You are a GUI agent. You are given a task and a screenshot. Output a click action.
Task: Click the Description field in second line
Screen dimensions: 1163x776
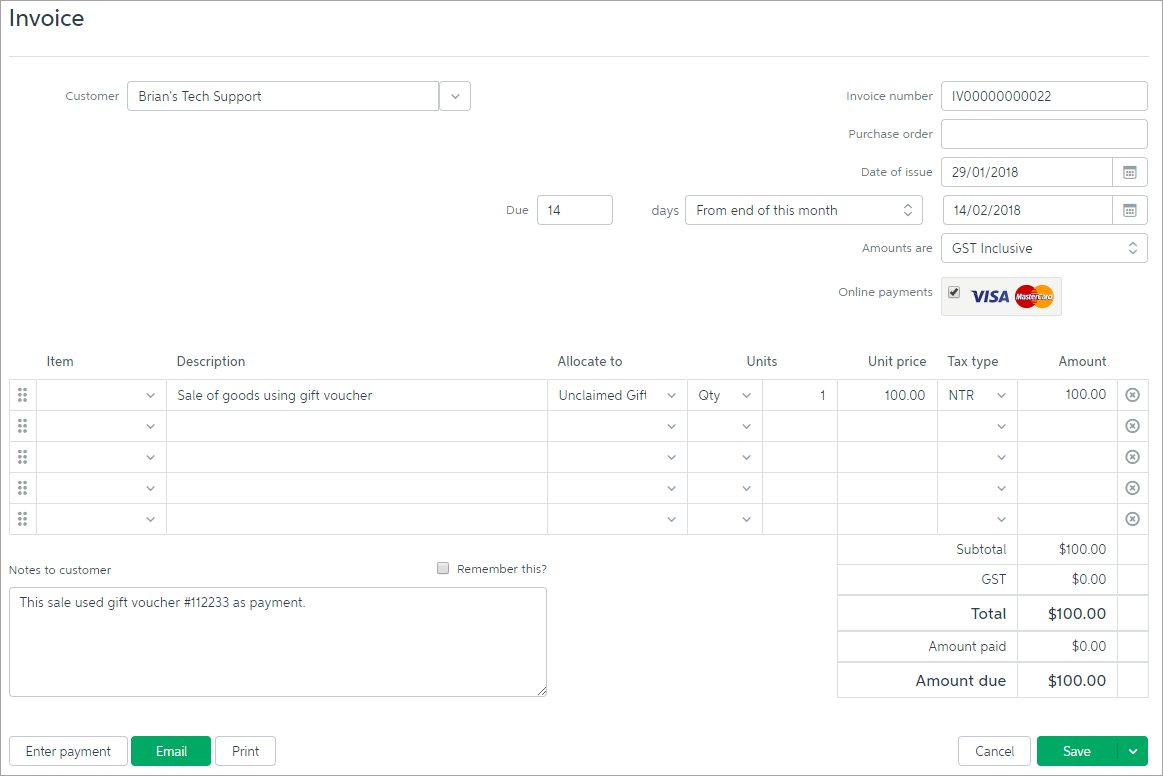(357, 426)
